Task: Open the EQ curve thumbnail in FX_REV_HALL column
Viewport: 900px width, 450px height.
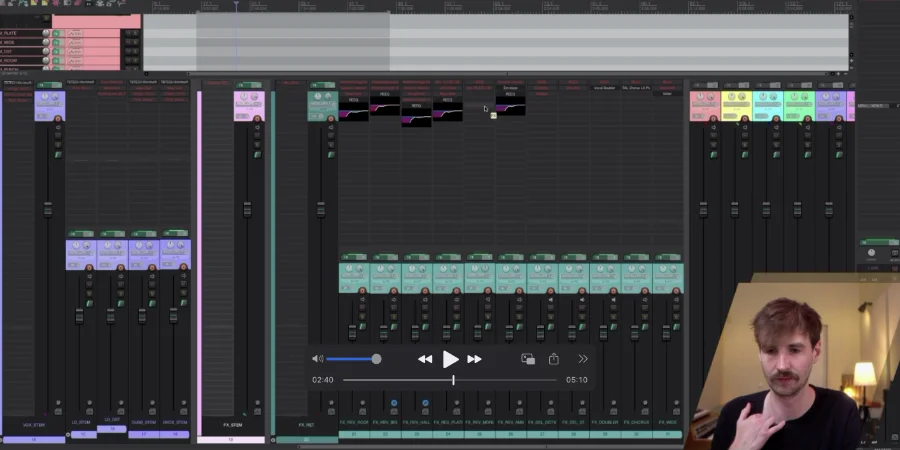Action: pos(416,118)
